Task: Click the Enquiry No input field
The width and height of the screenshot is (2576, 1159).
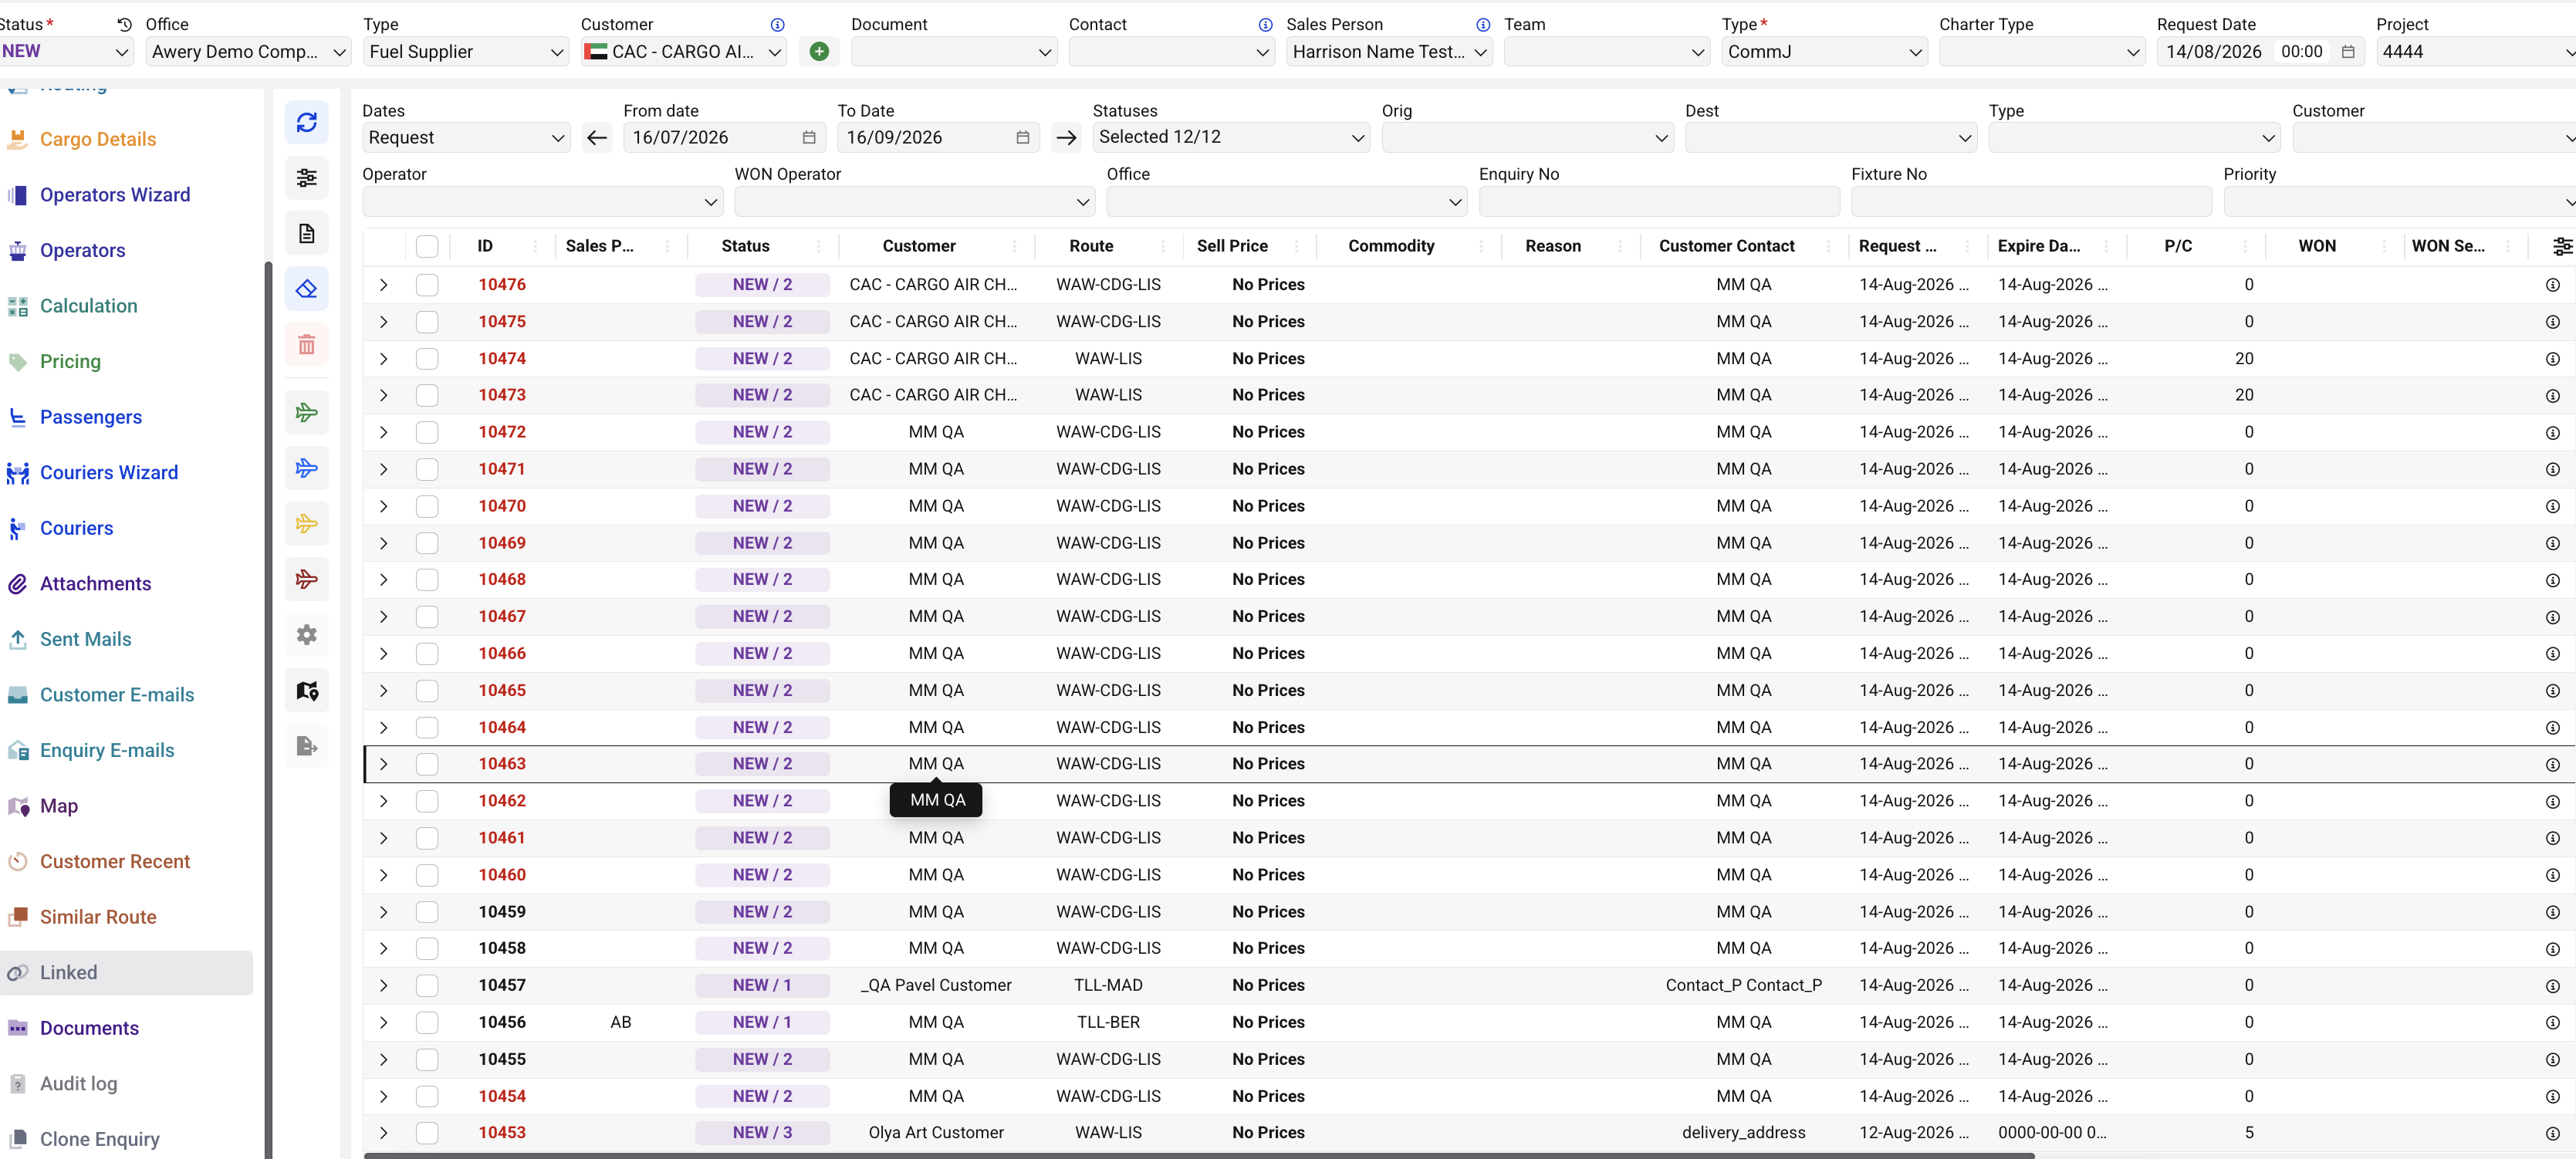Action: coord(1659,202)
